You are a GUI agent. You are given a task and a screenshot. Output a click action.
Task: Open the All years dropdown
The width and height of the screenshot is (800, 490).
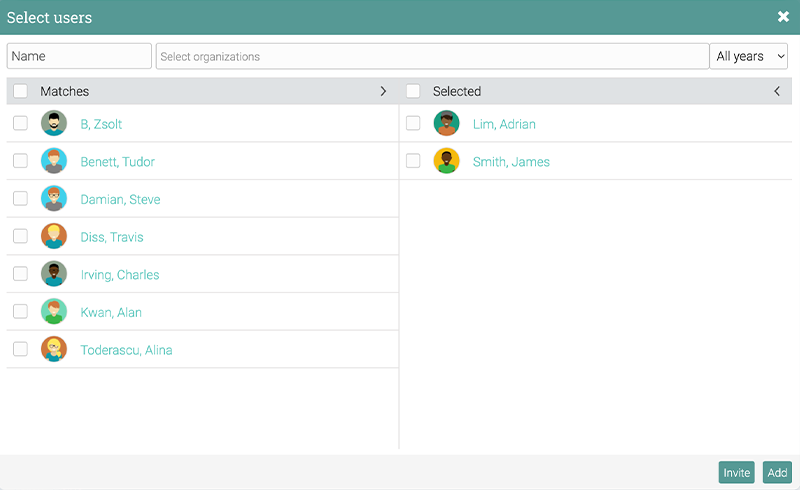pyautogui.click(x=748, y=56)
